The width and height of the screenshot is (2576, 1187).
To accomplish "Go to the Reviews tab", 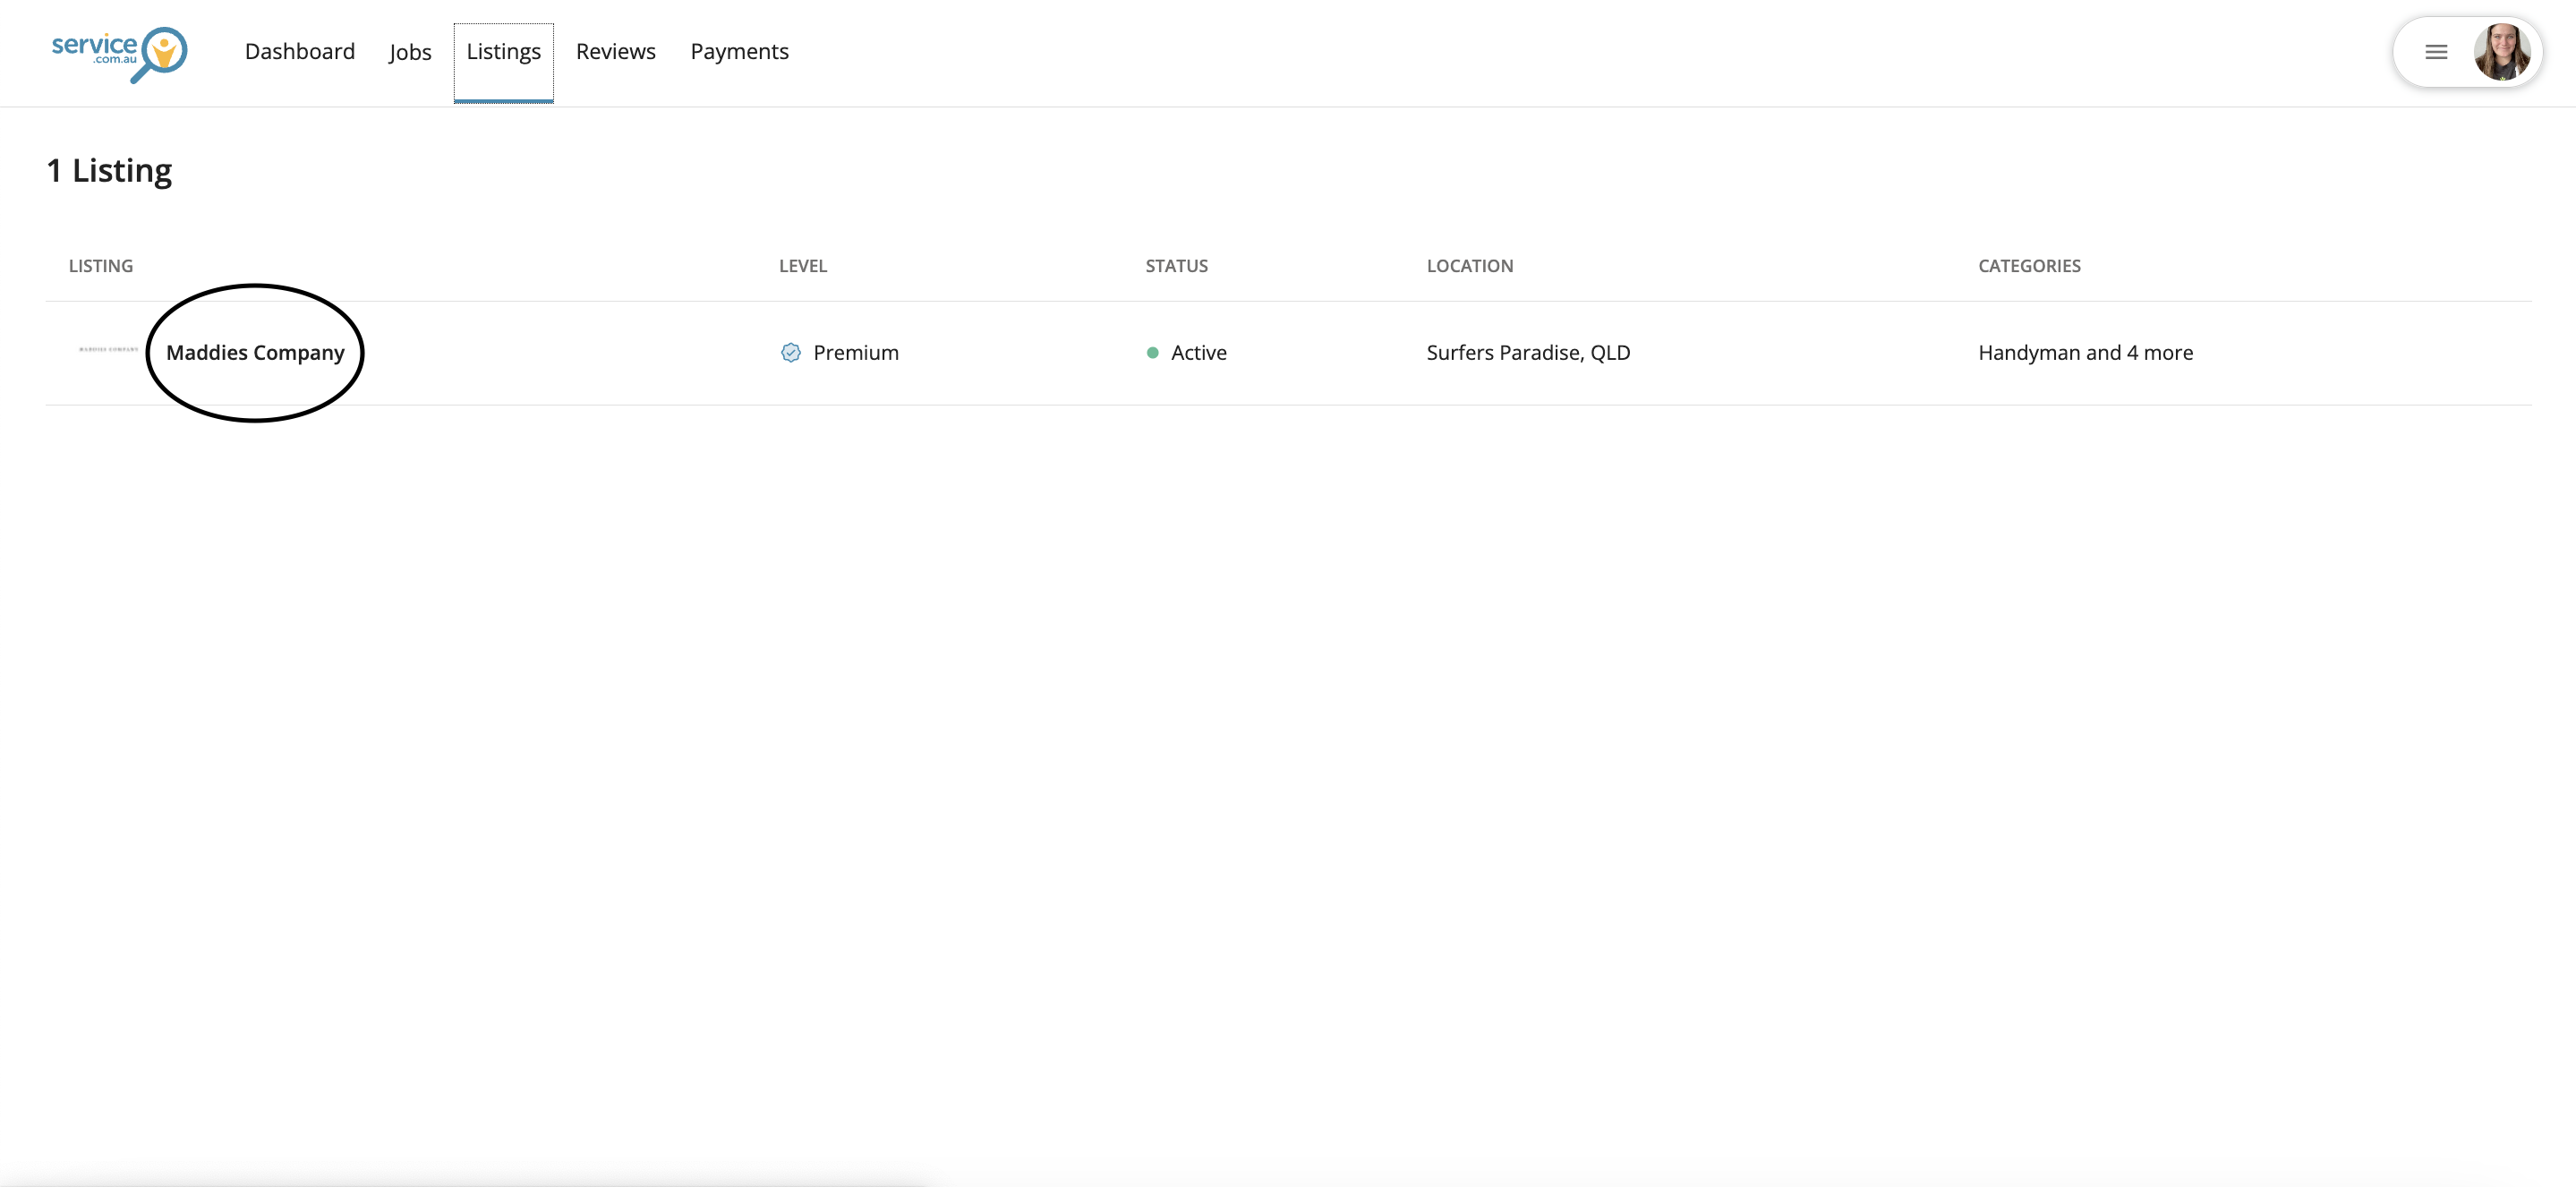I will pos(615,52).
